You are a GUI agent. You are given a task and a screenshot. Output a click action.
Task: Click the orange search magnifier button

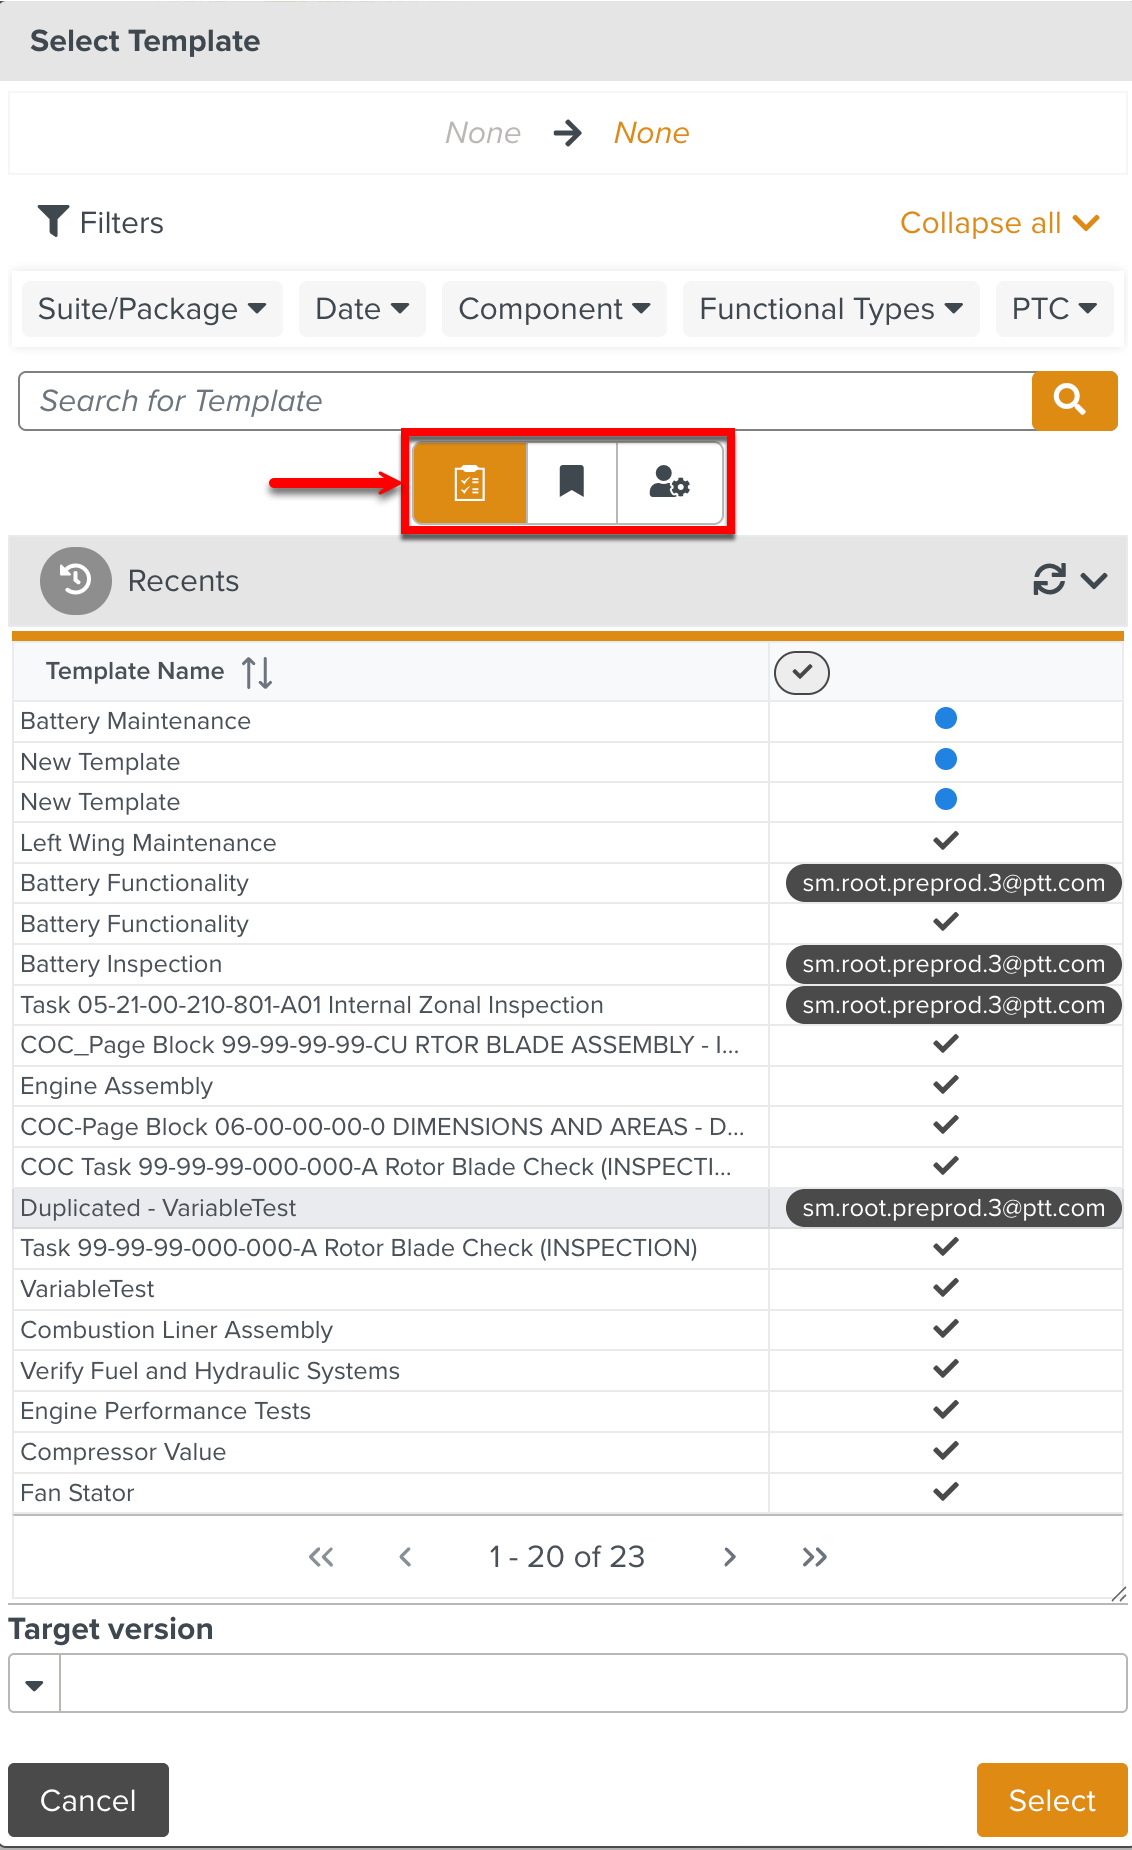tap(1073, 401)
